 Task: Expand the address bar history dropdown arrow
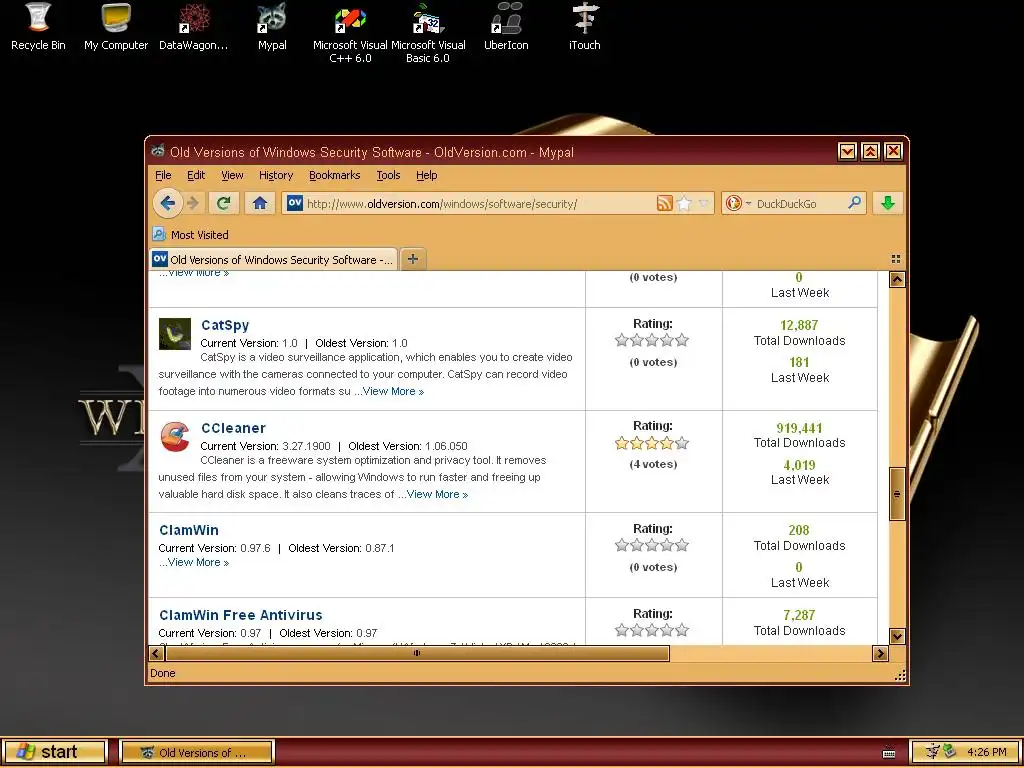pos(703,203)
